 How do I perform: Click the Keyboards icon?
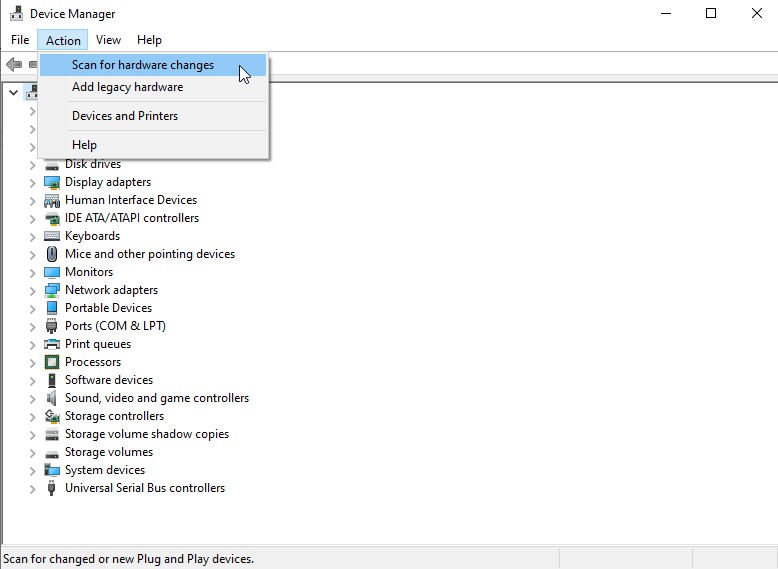[x=52, y=236]
